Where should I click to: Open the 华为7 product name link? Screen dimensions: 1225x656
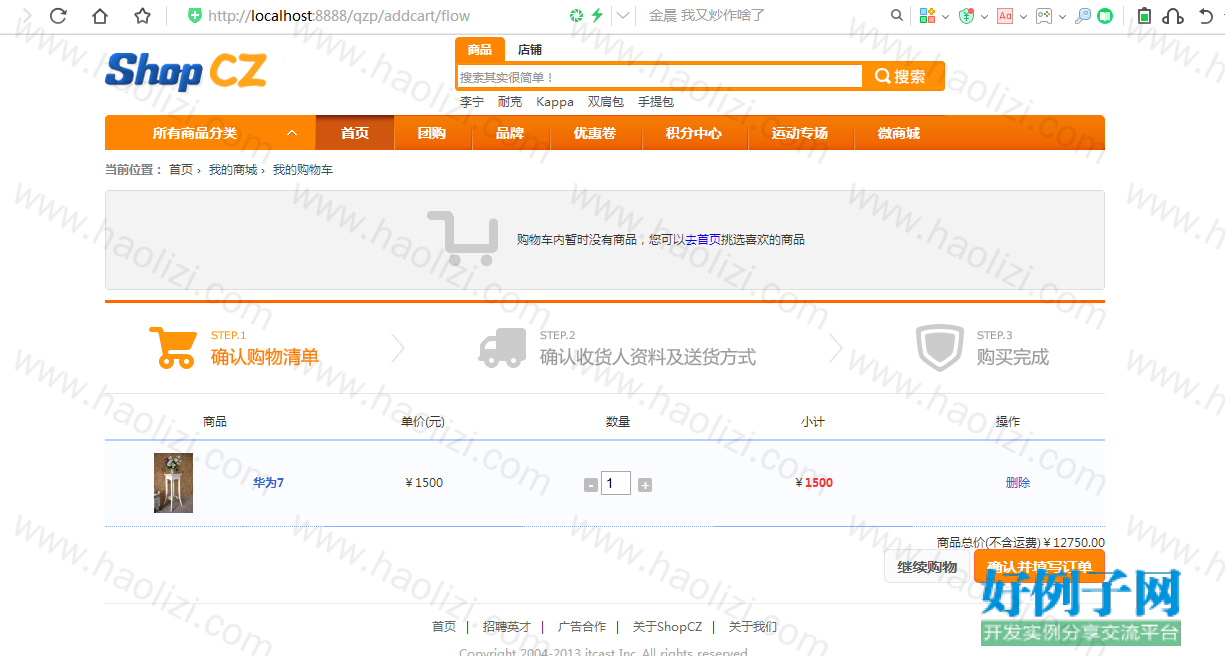click(268, 483)
